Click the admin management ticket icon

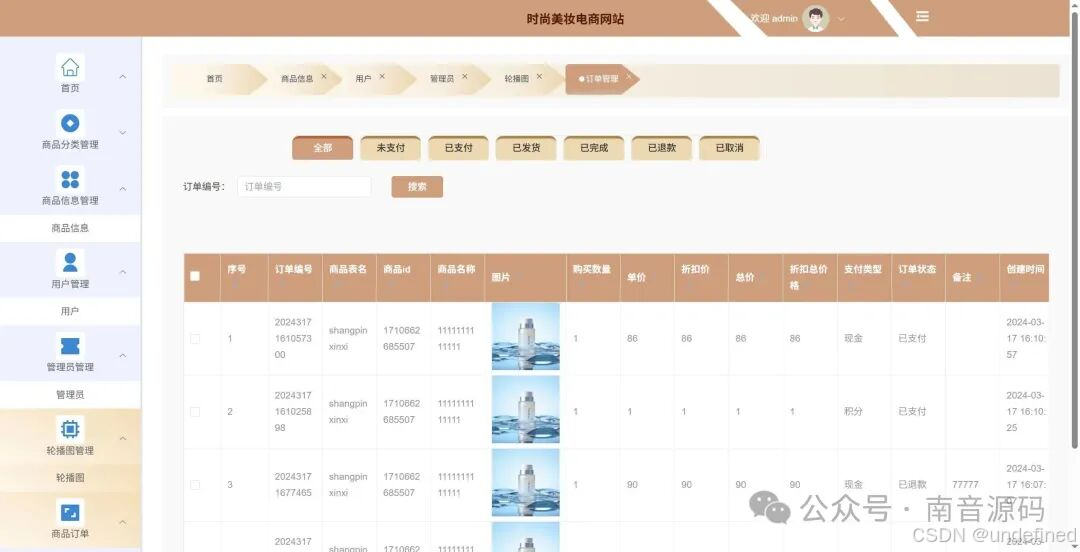pos(70,345)
